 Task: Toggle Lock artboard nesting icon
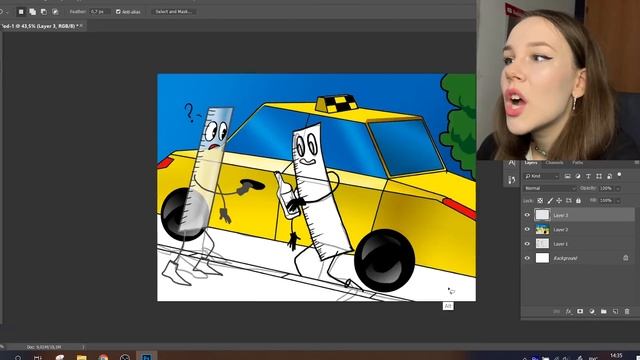pos(569,200)
